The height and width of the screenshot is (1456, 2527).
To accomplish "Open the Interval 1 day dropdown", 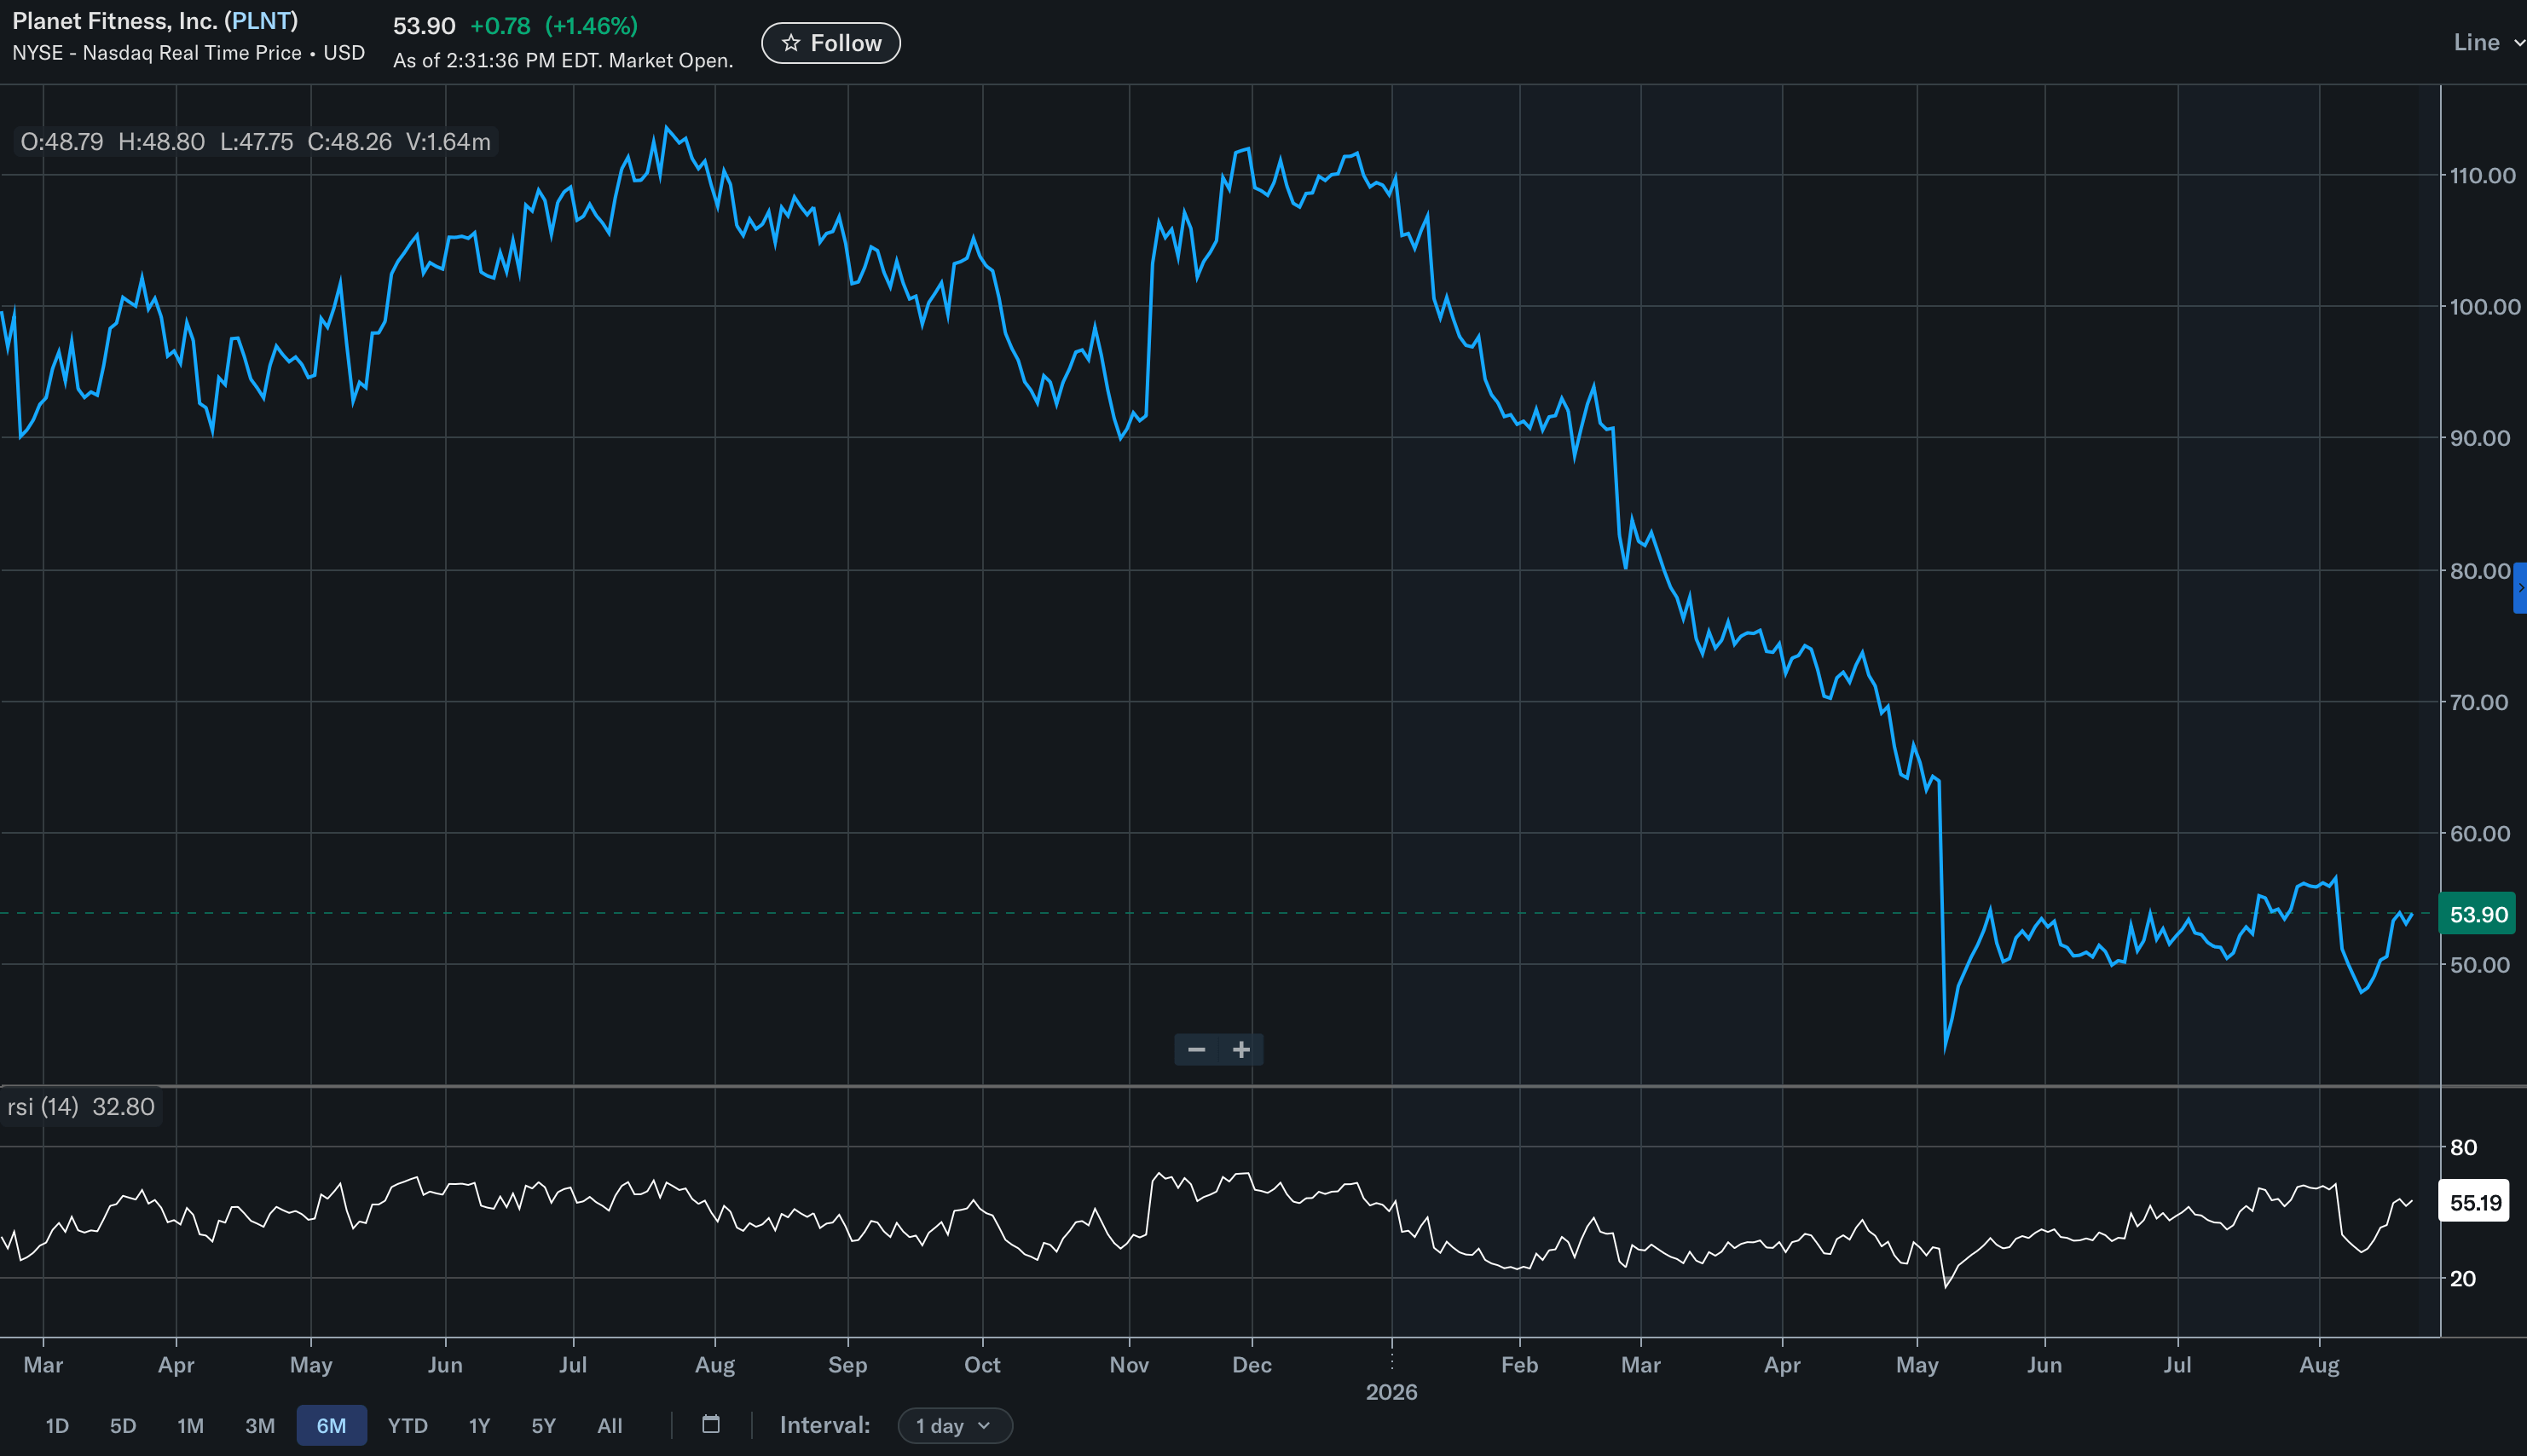I will 954,1425.
